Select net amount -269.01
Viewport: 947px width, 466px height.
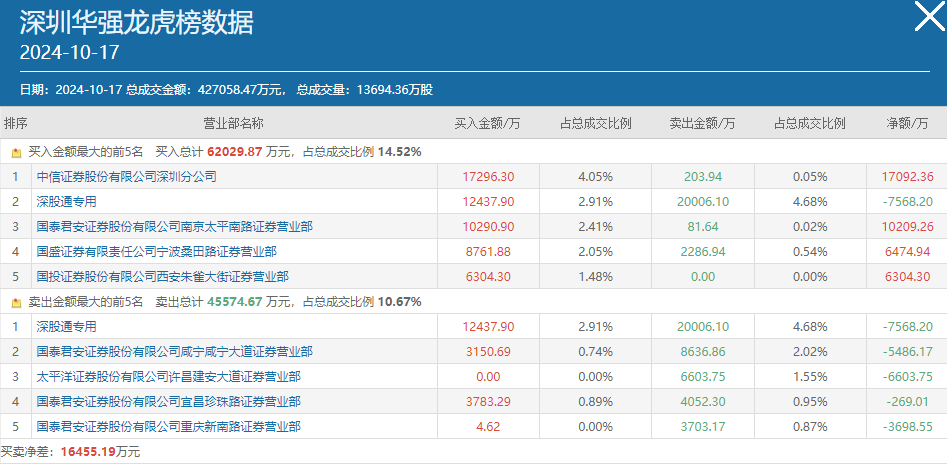[907, 402]
